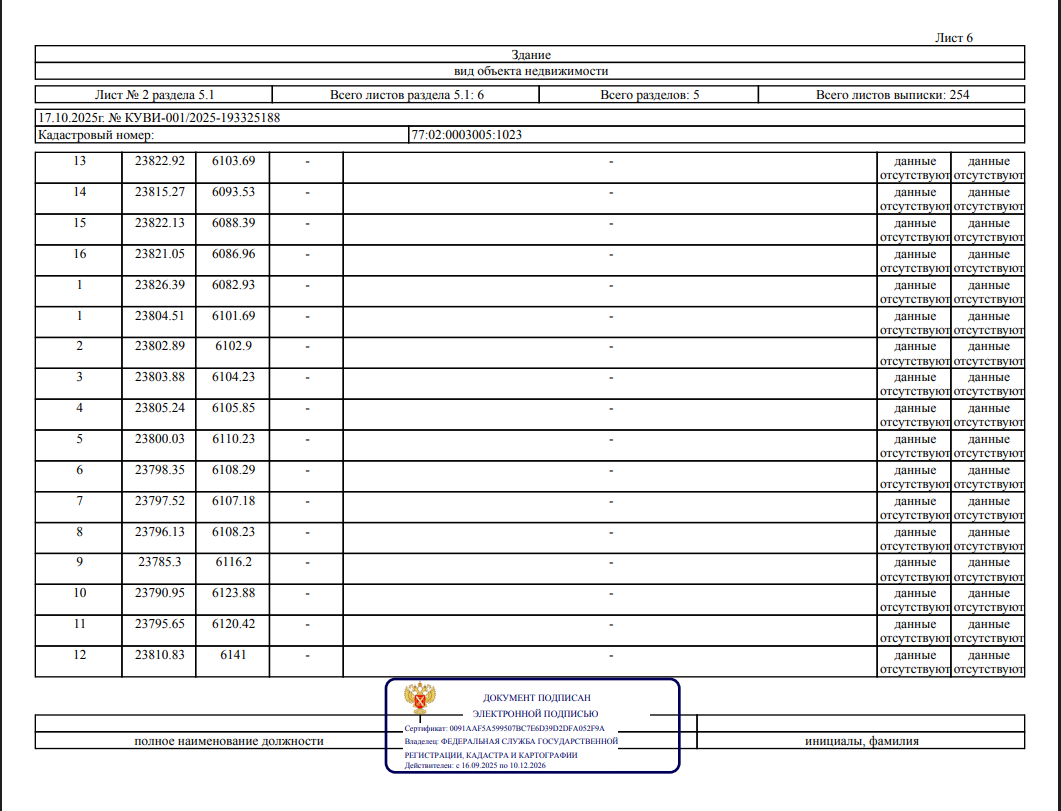1061x811 pixels.
Task: Click coordinate value 6108.23
Action: [x=233, y=532]
